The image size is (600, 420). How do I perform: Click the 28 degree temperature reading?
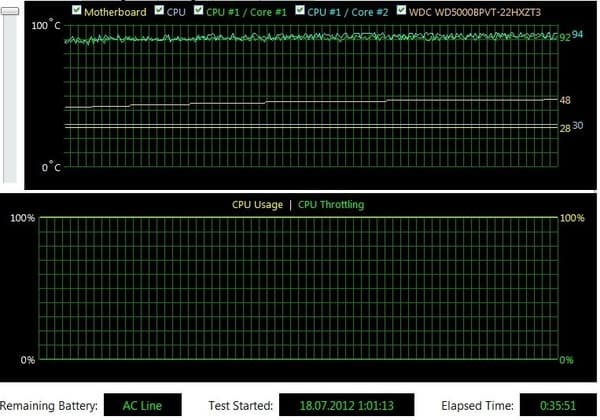(x=565, y=128)
